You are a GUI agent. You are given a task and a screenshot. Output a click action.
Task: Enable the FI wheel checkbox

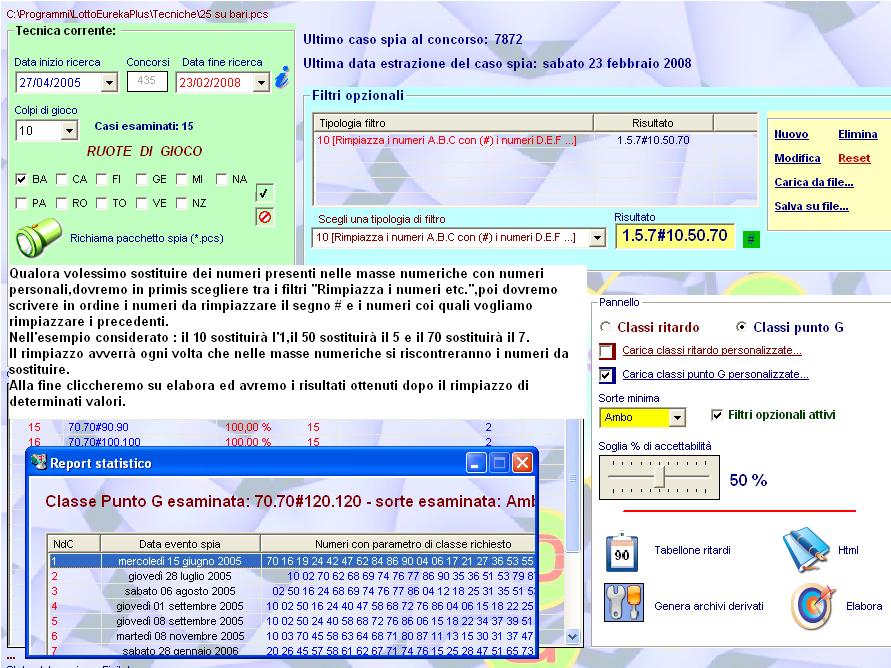[101, 179]
